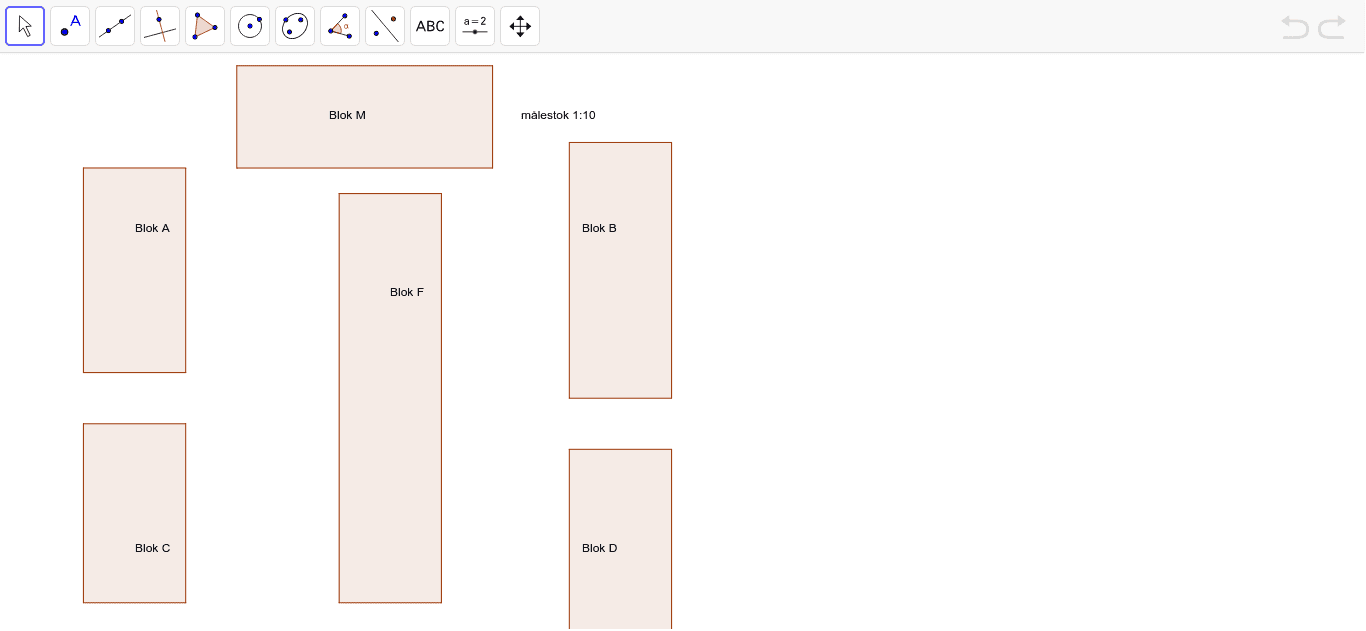1366x631 pixels.
Task: Choose the Slider a=2 tool
Action: [475, 26]
